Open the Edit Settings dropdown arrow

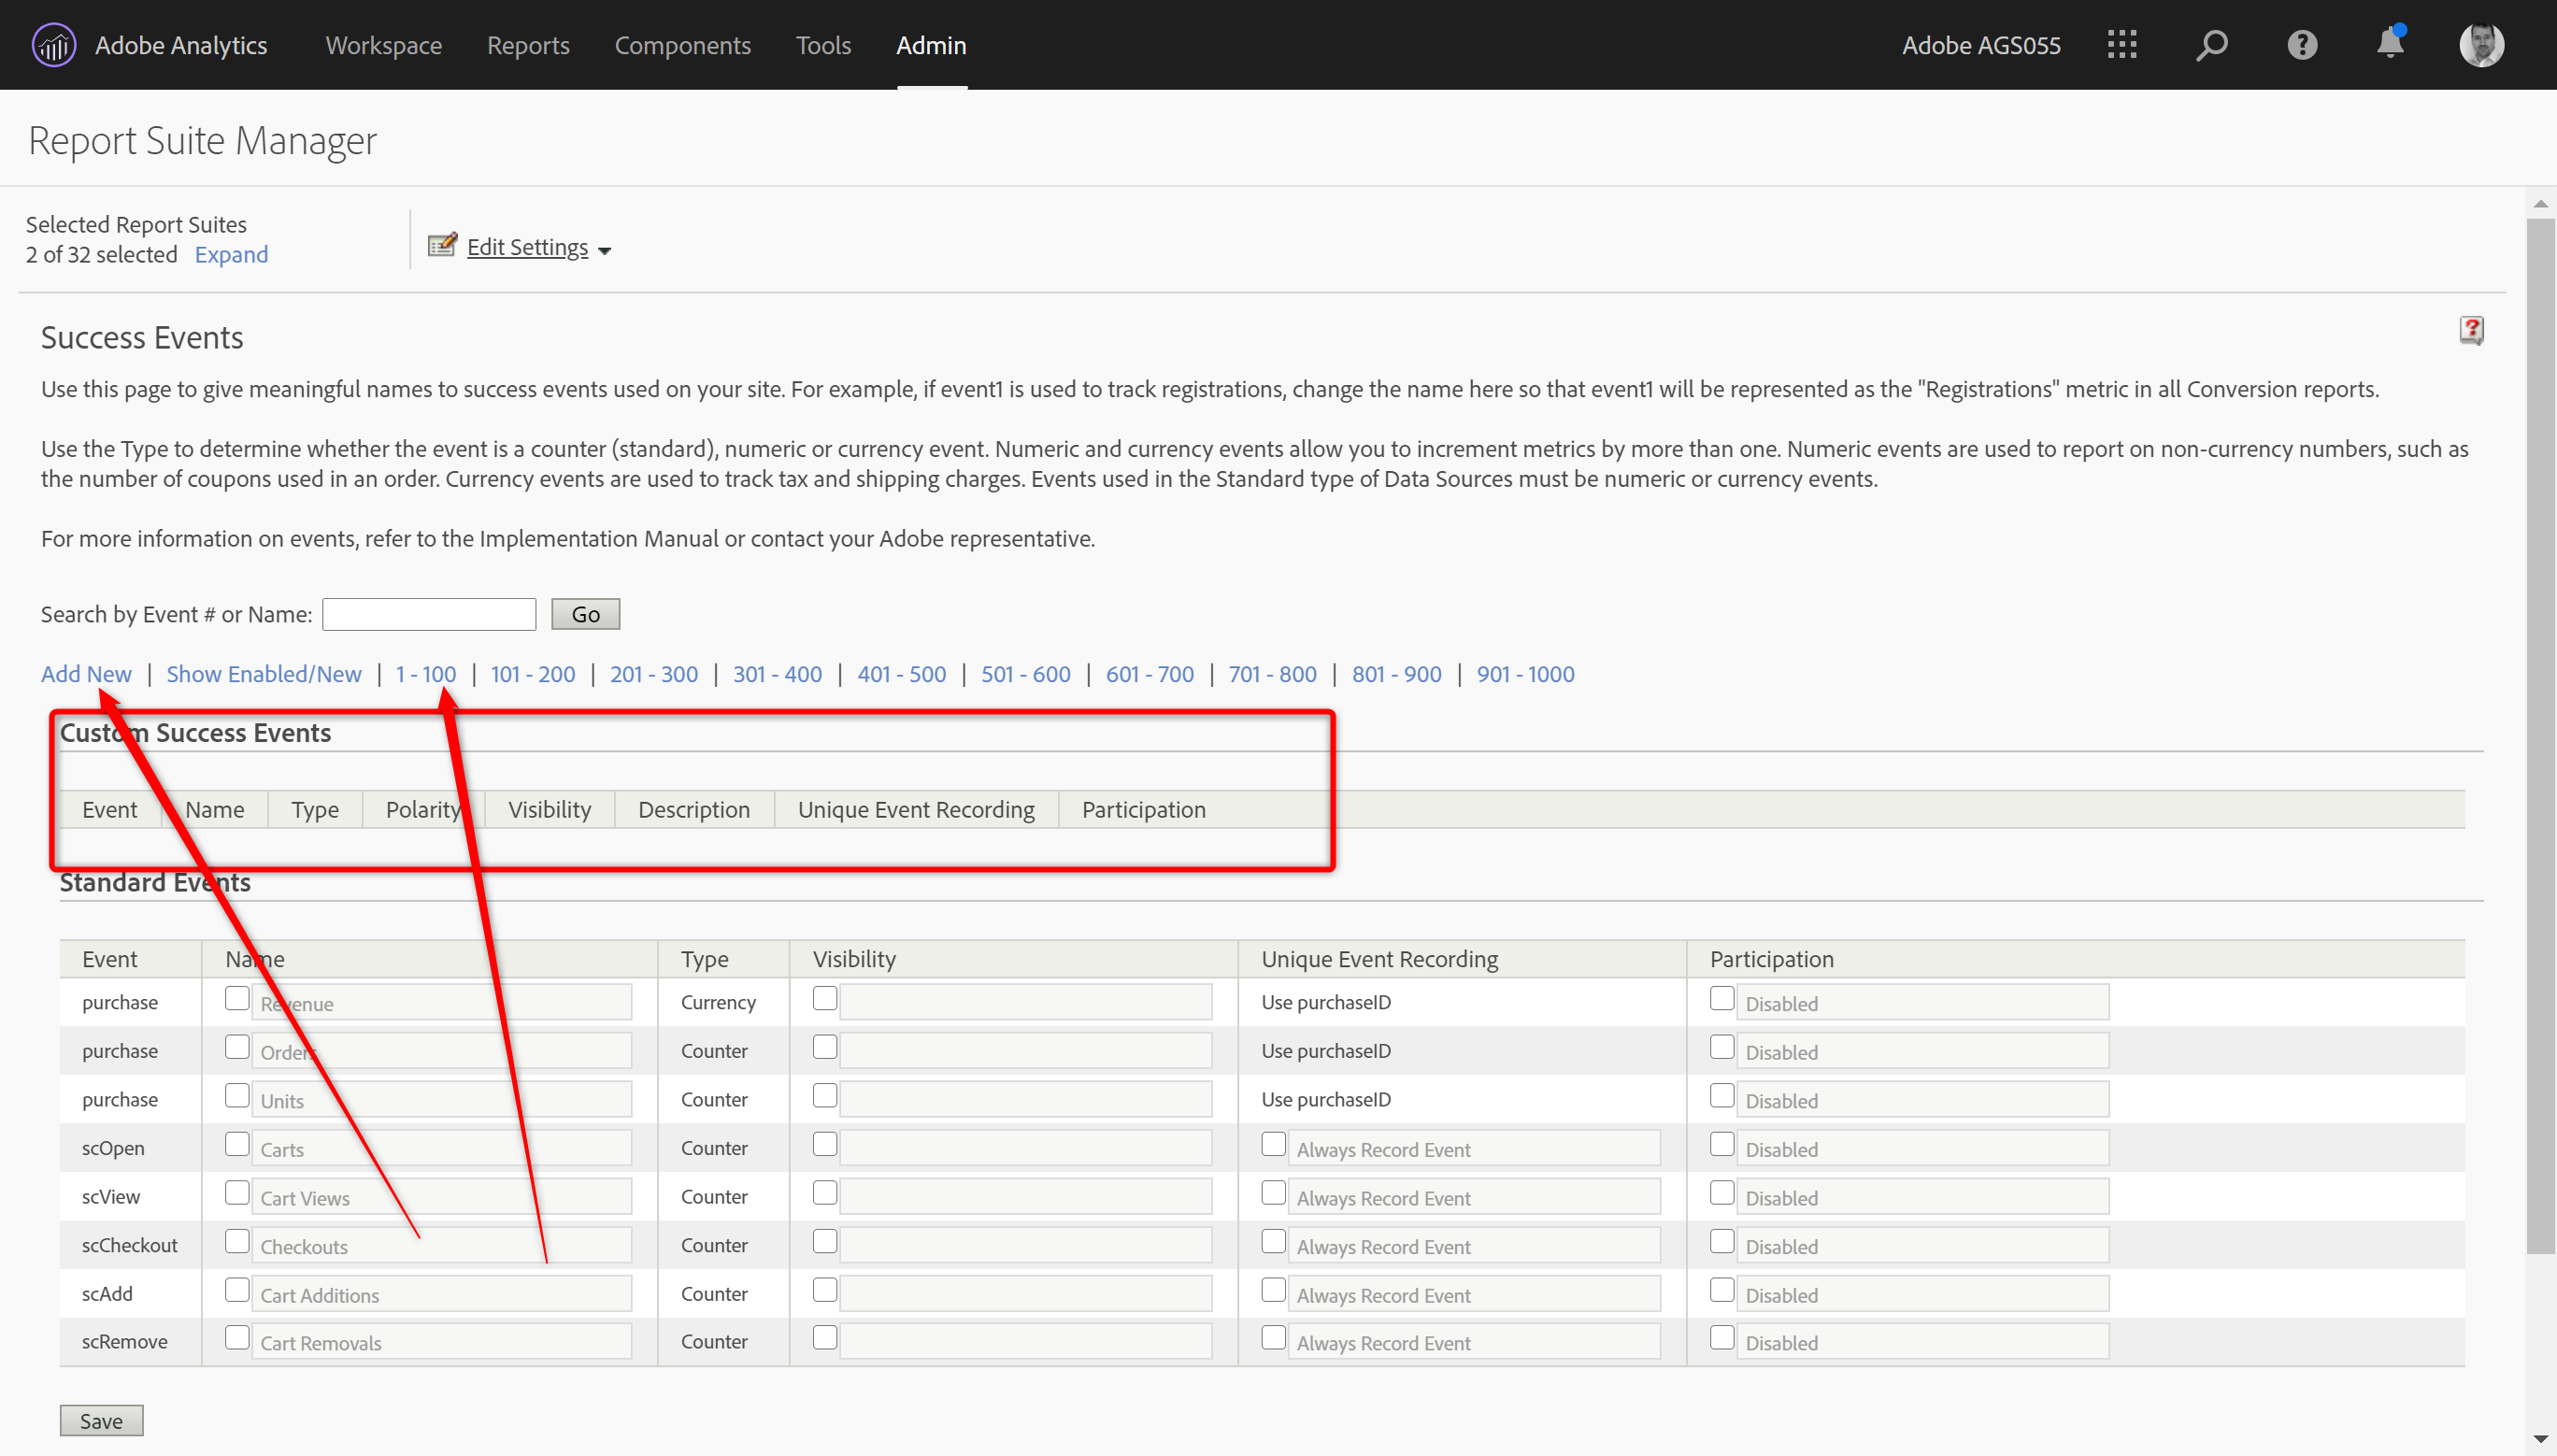pyautogui.click(x=604, y=250)
